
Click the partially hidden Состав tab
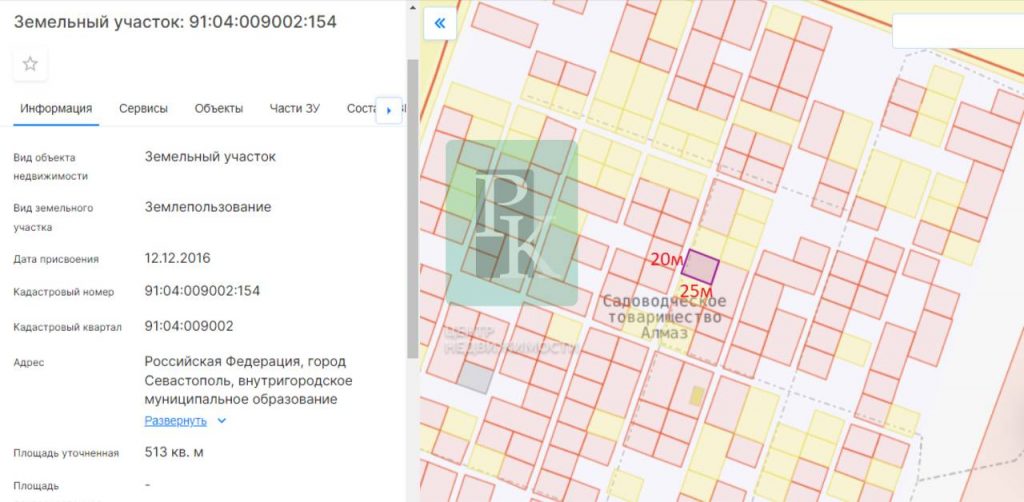pos(361,109)
